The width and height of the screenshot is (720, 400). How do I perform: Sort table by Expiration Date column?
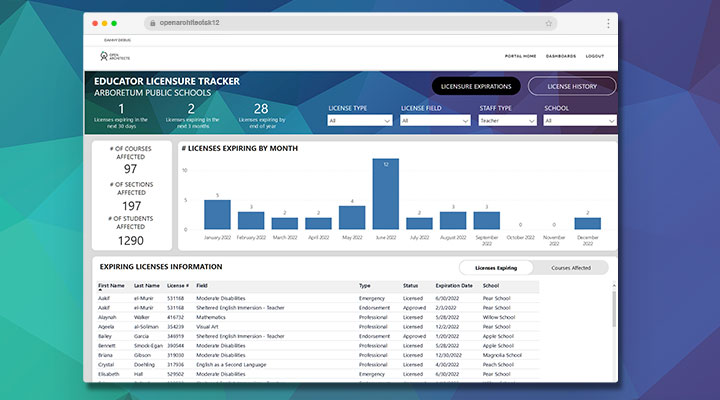(454, 286)
